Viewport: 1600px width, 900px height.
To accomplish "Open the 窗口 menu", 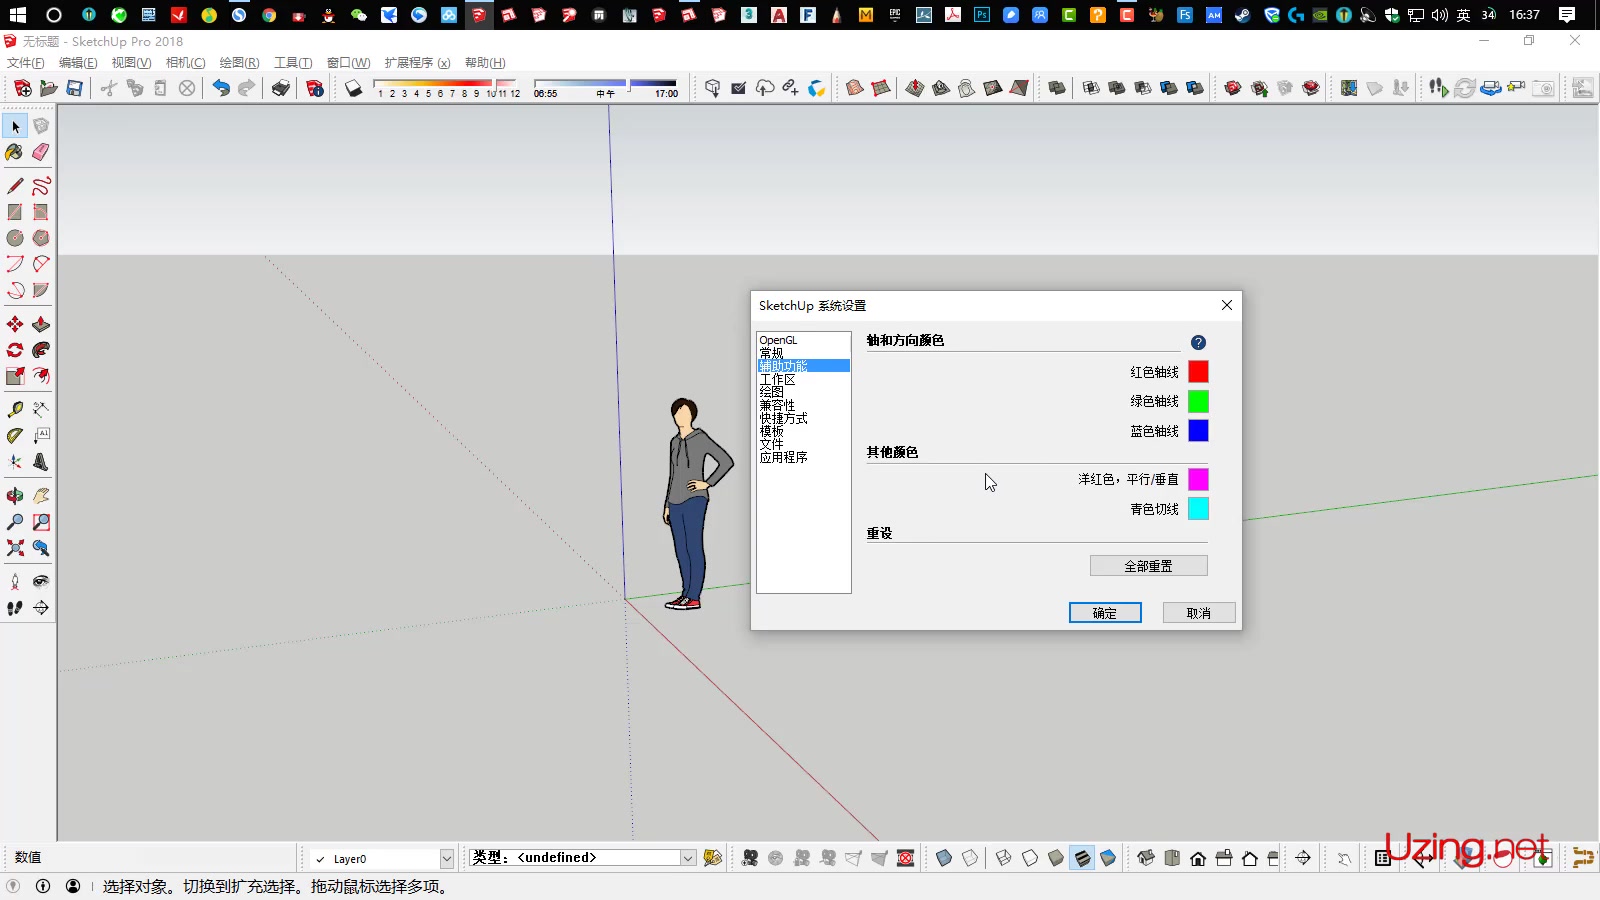I will point(347,63).
